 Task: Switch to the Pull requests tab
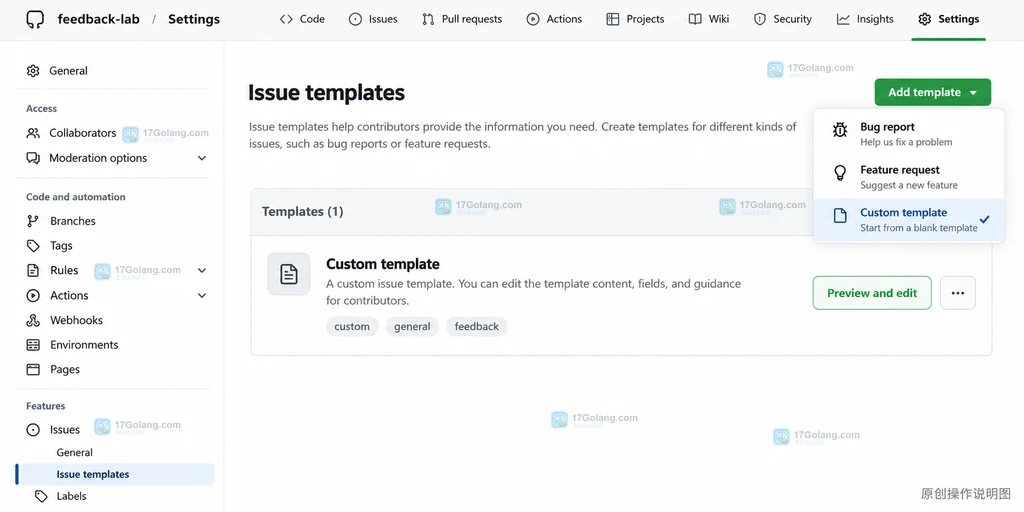(x=462, y=19)
